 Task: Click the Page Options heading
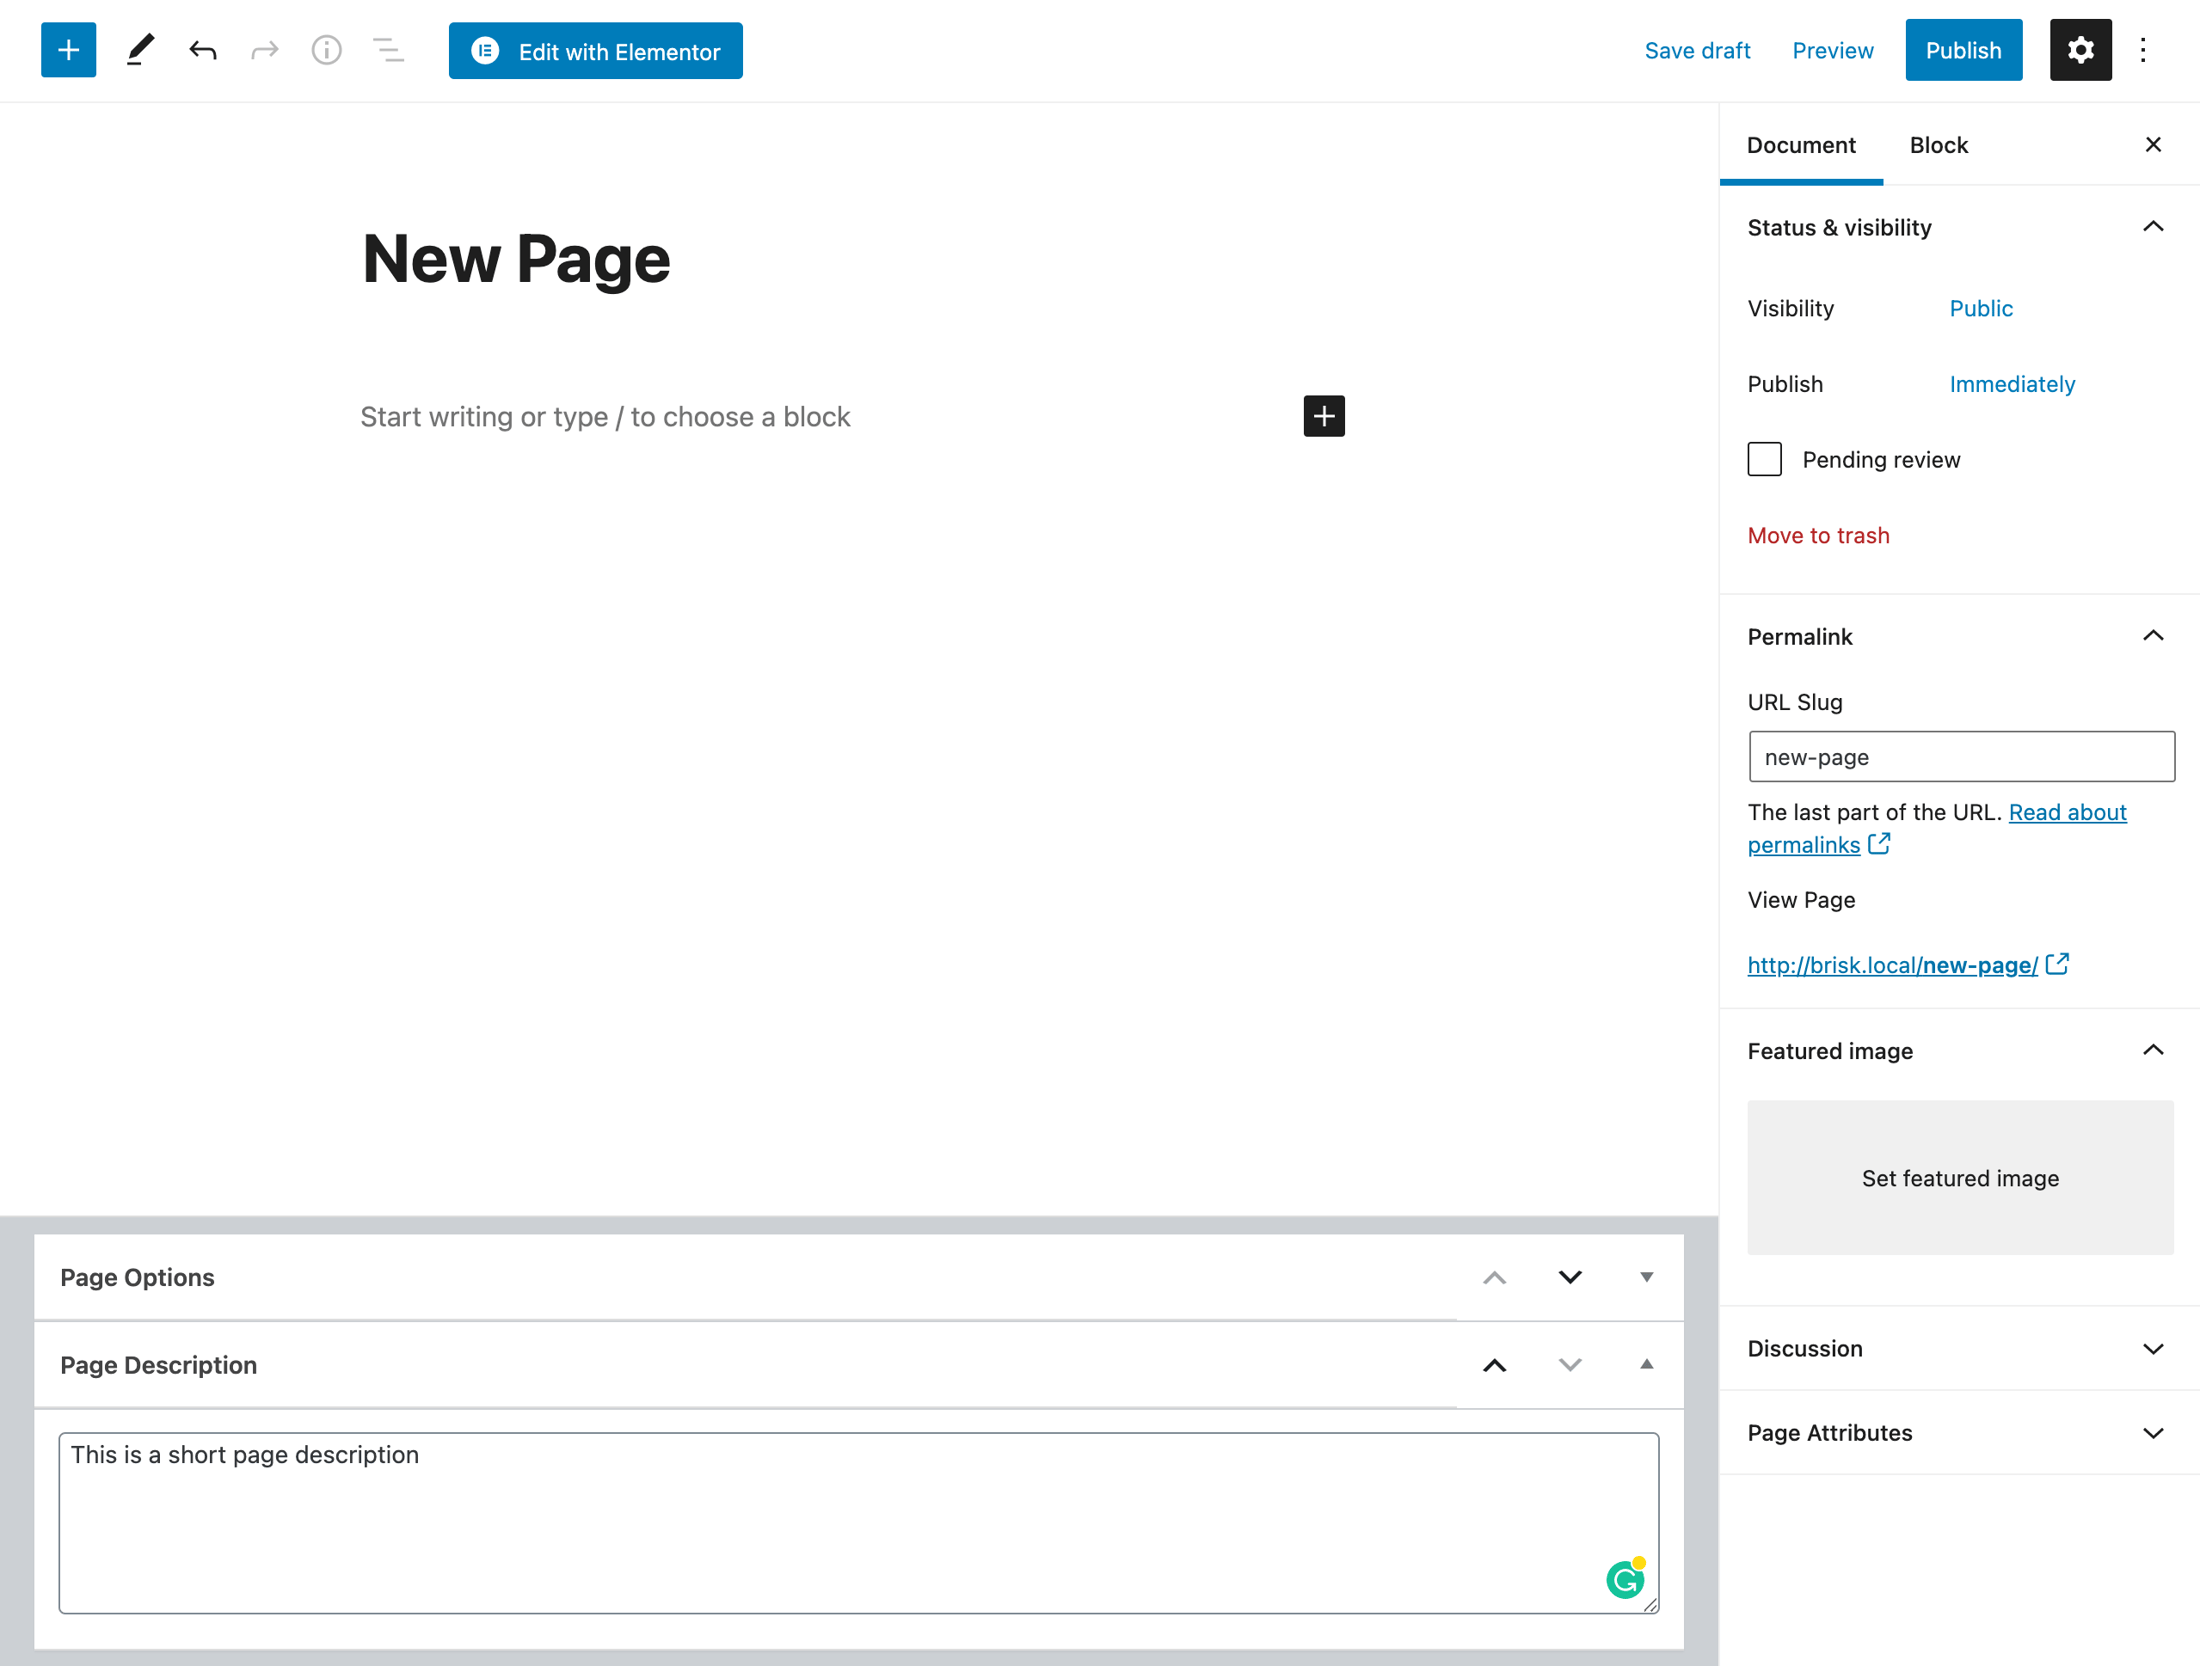(x=137, y=1277)
